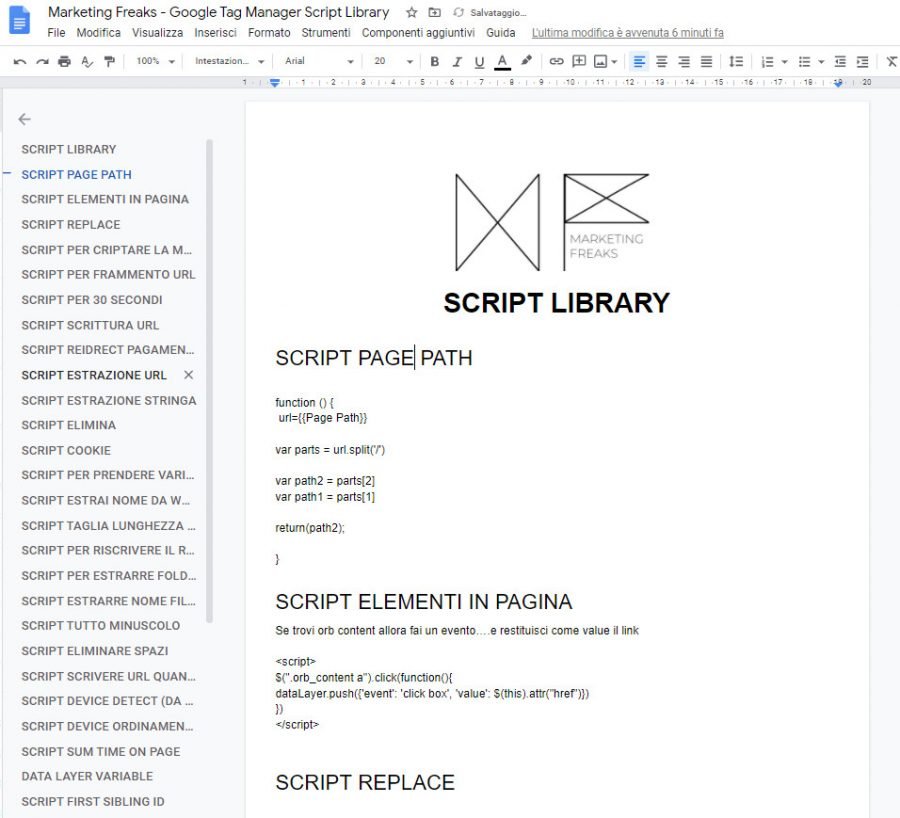Align text right
Screen dimensions: 900x818
684,61
